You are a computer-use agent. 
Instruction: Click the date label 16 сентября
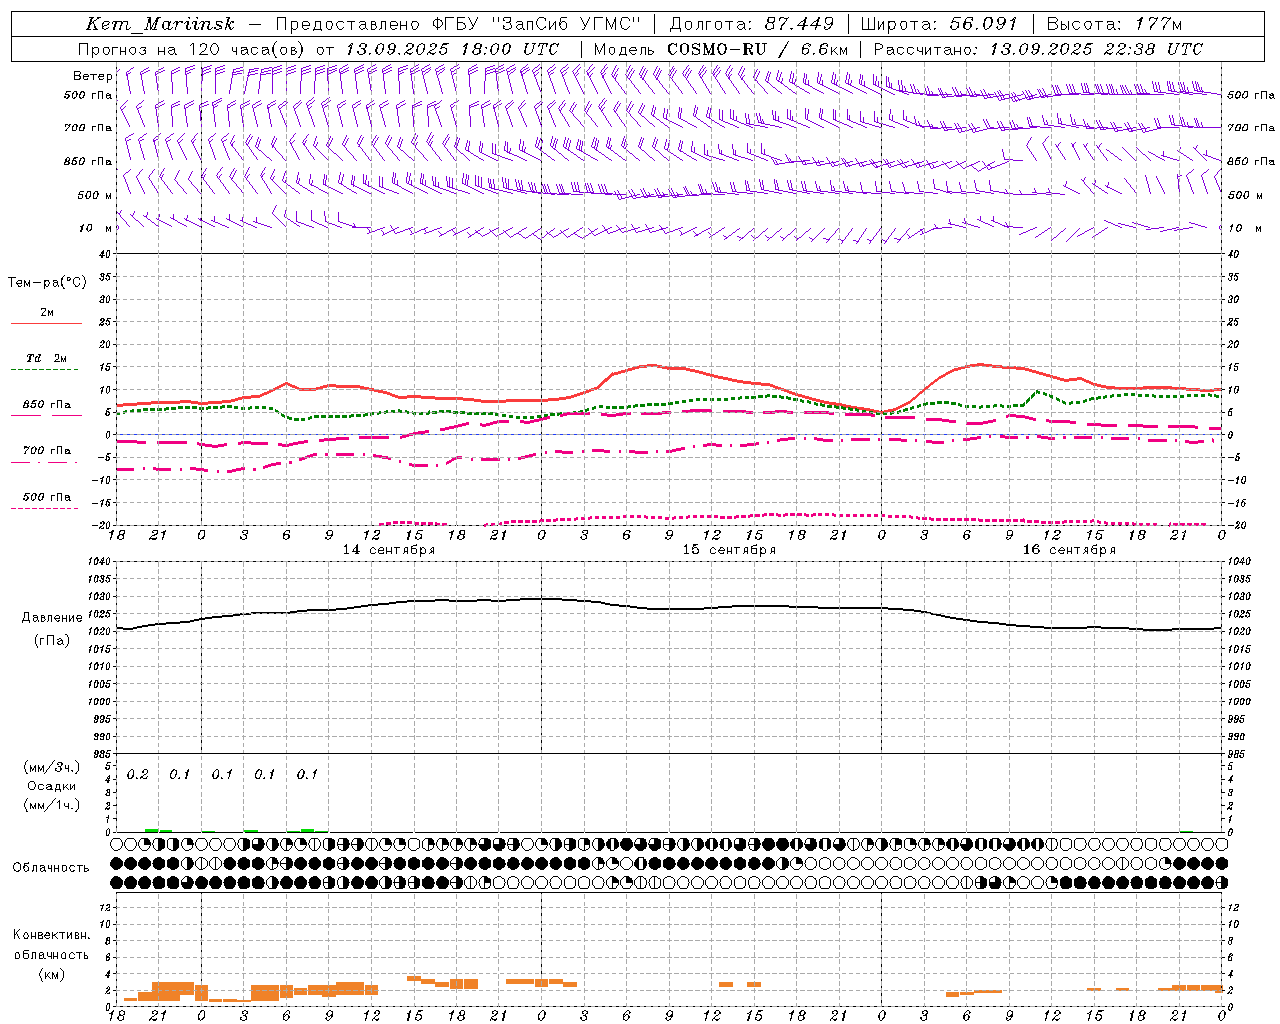pyautogui.click(x=1069, y=550)
